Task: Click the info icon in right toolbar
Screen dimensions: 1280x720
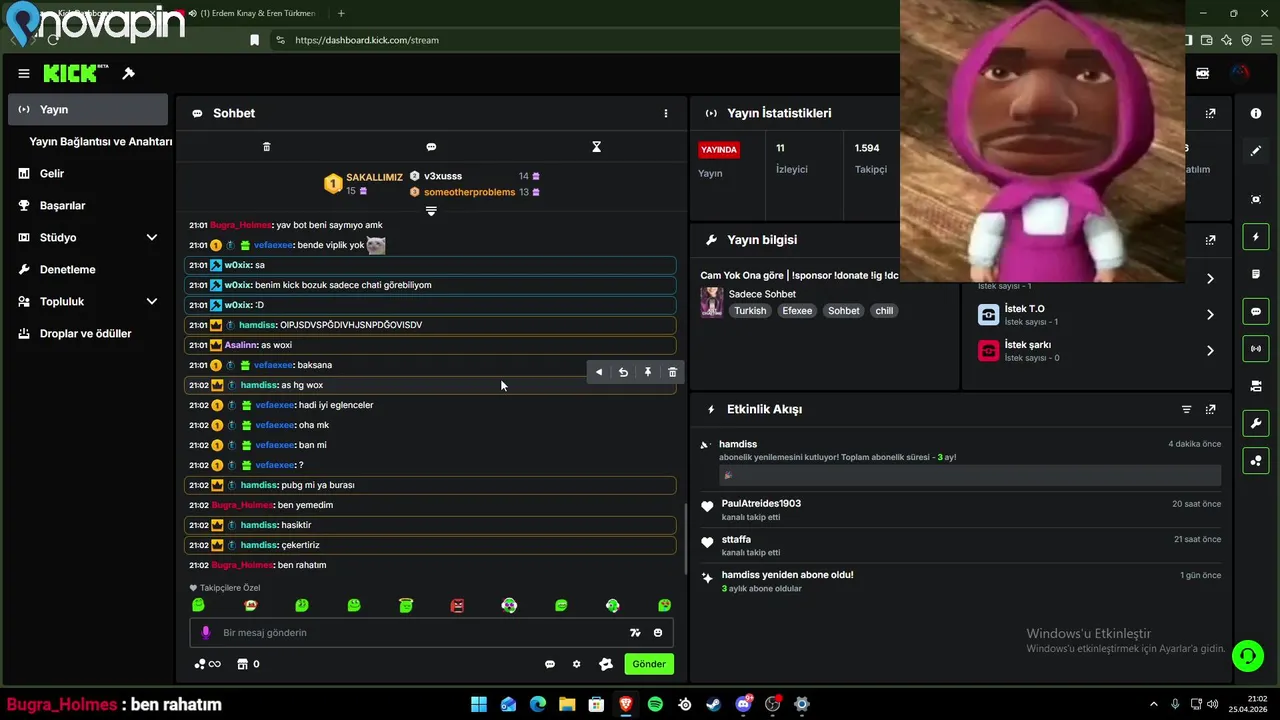Action: point(1256,113)
